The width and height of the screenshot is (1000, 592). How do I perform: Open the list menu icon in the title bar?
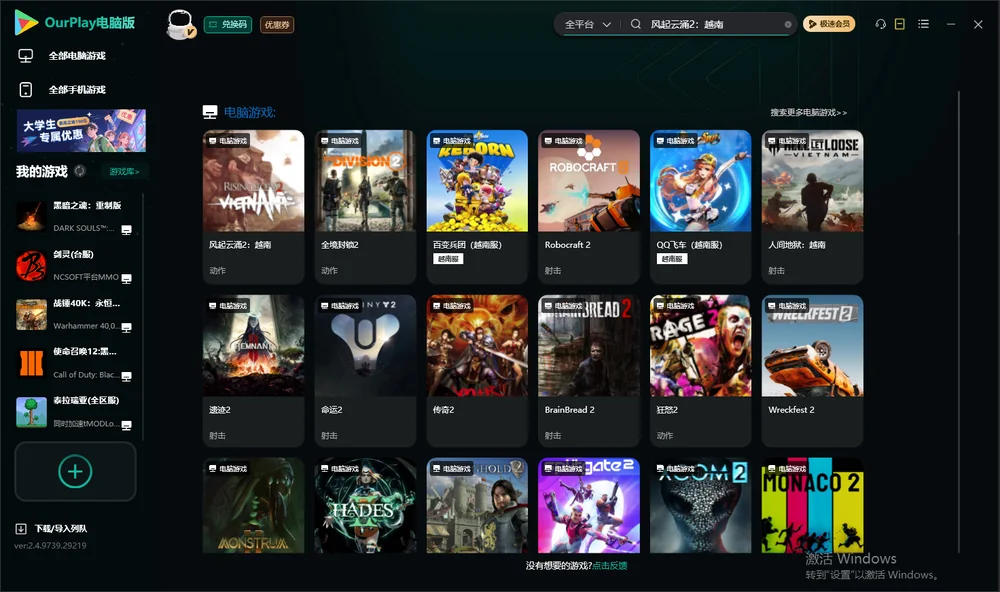pyautogui.click(x=923, y=24)
